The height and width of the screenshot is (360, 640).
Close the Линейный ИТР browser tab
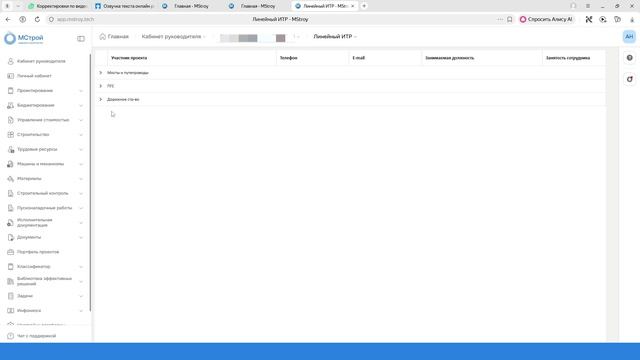(x=353, y=6)
